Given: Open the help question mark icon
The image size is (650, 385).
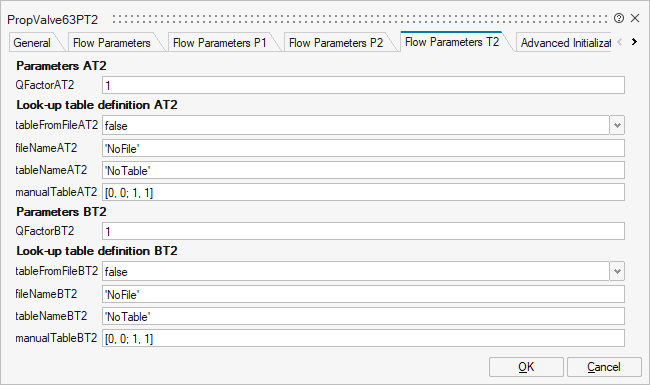Looking at the screenshot, I should click(619, 18).
